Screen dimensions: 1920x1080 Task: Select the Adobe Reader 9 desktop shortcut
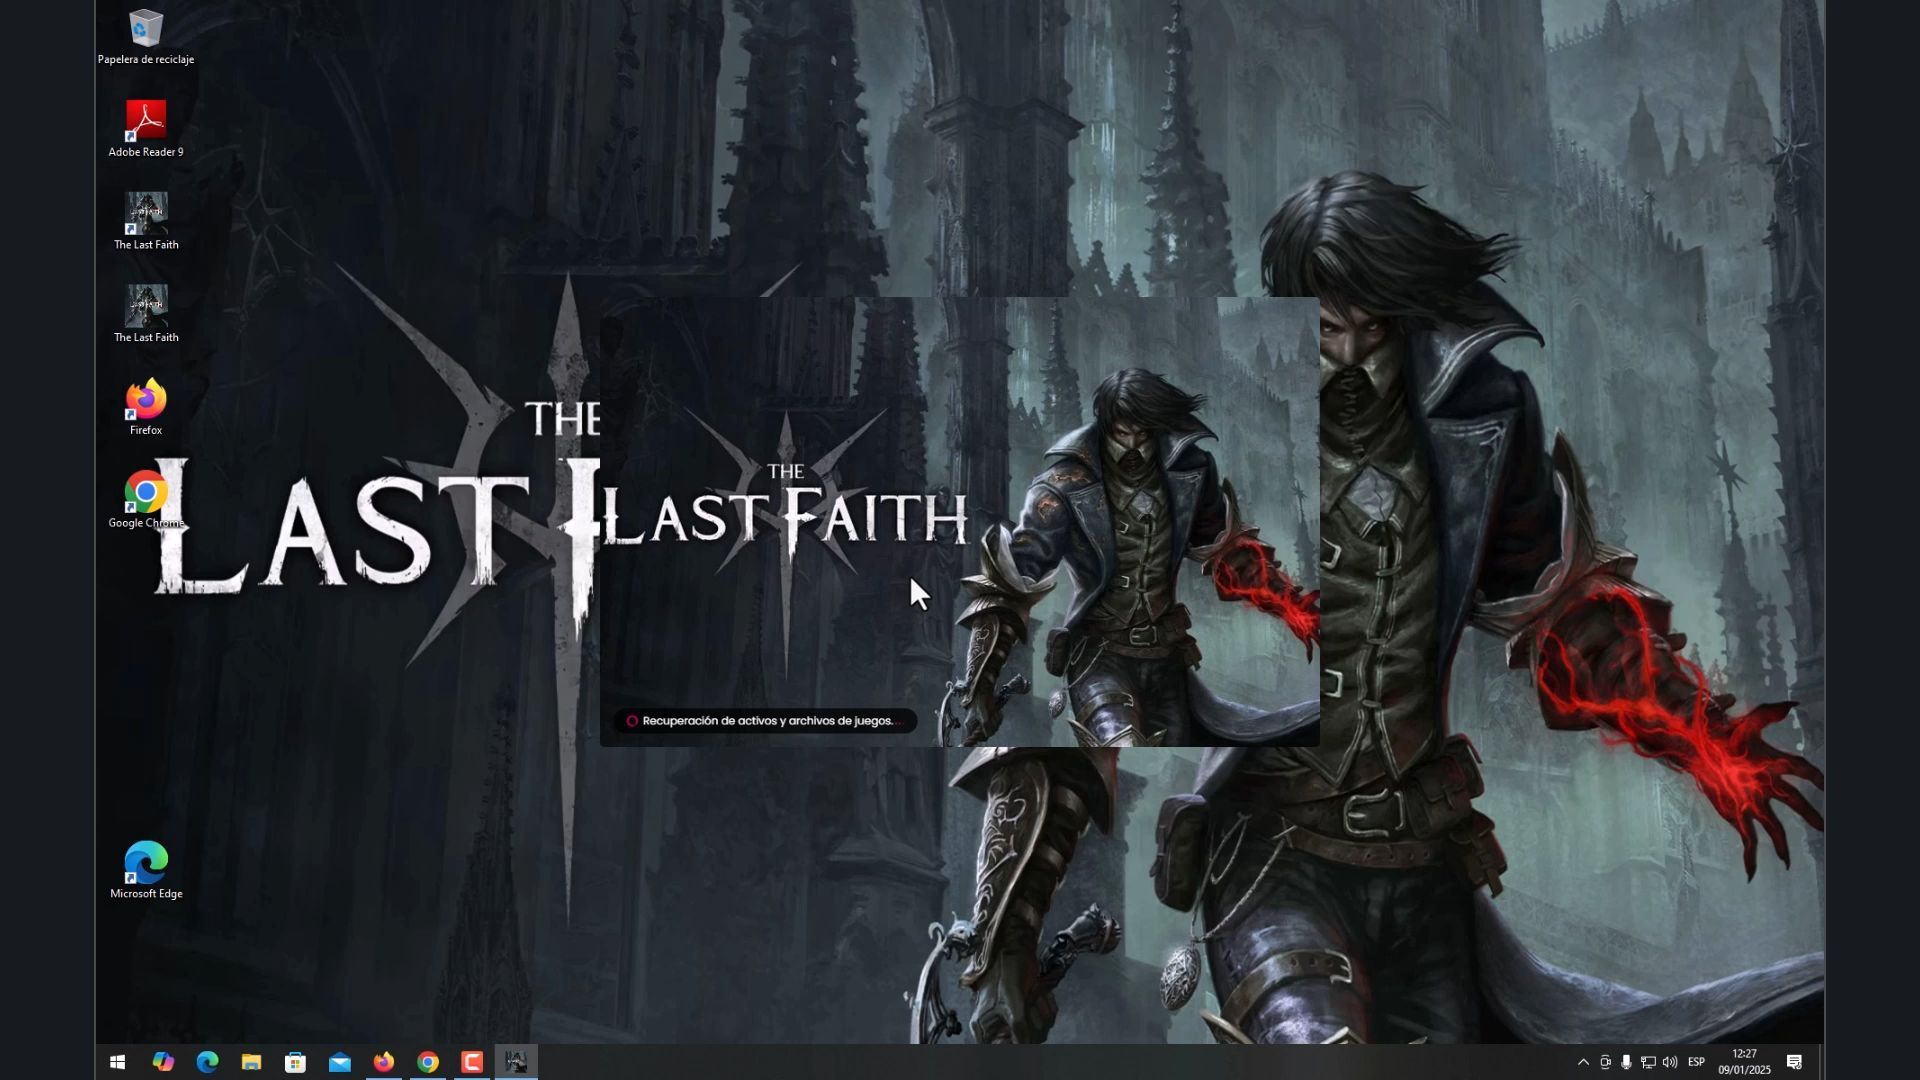point(146,129)
